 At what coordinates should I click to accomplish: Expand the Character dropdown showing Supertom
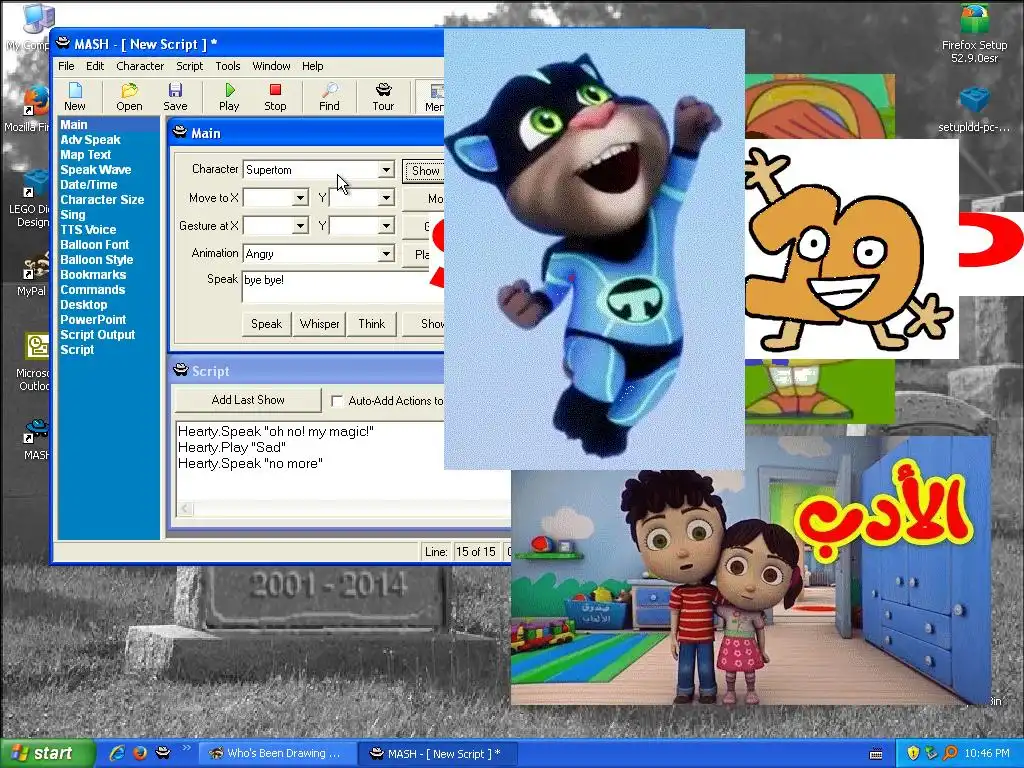(386, 170)
